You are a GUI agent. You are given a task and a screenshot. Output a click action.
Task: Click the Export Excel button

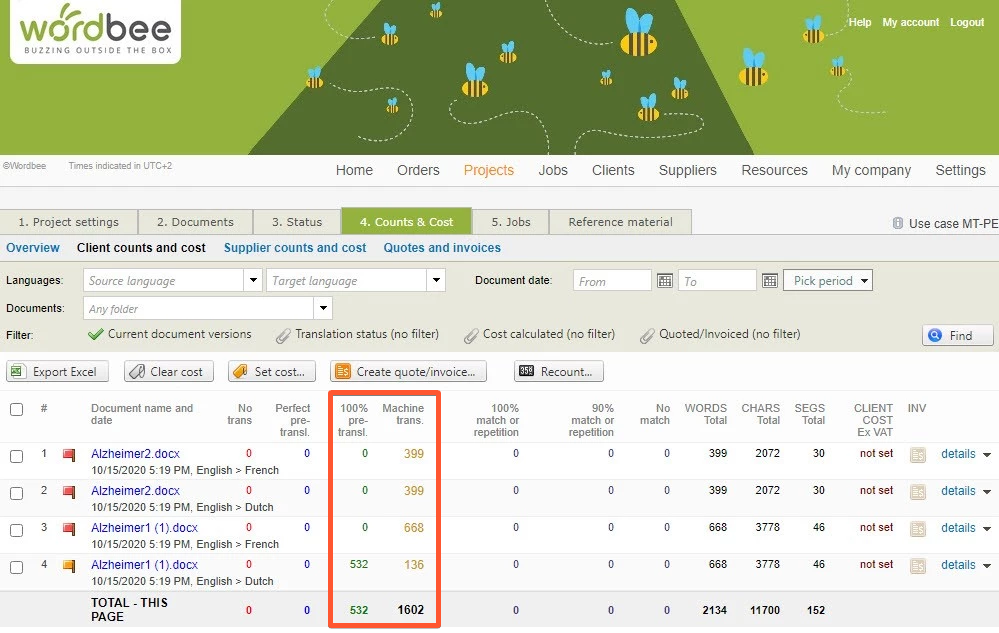coord(58,372)
